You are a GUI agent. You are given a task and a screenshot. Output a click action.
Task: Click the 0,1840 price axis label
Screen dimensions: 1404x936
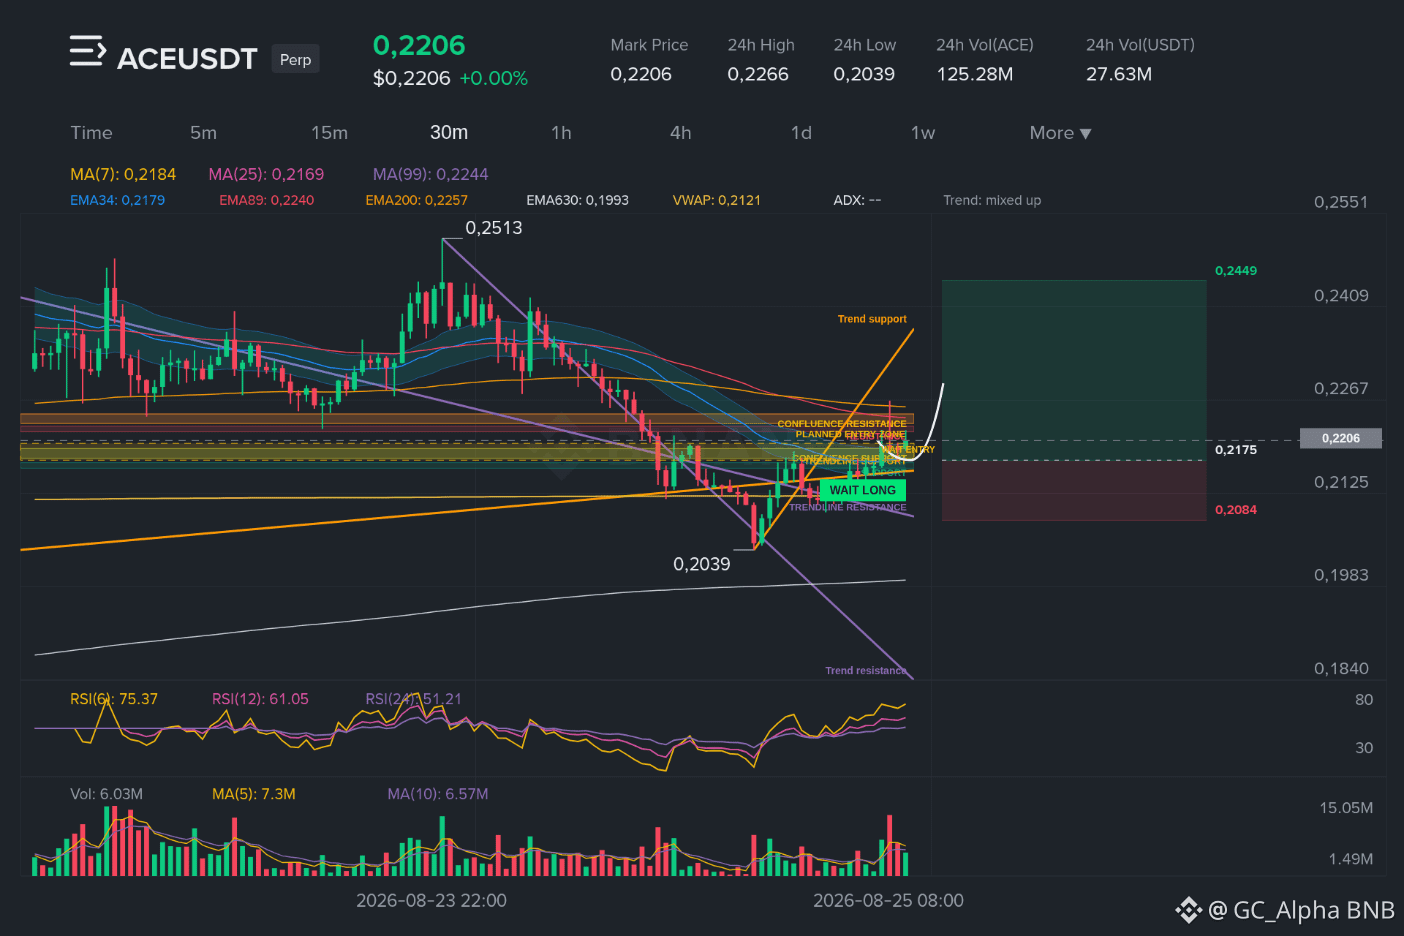(1341, 669)
